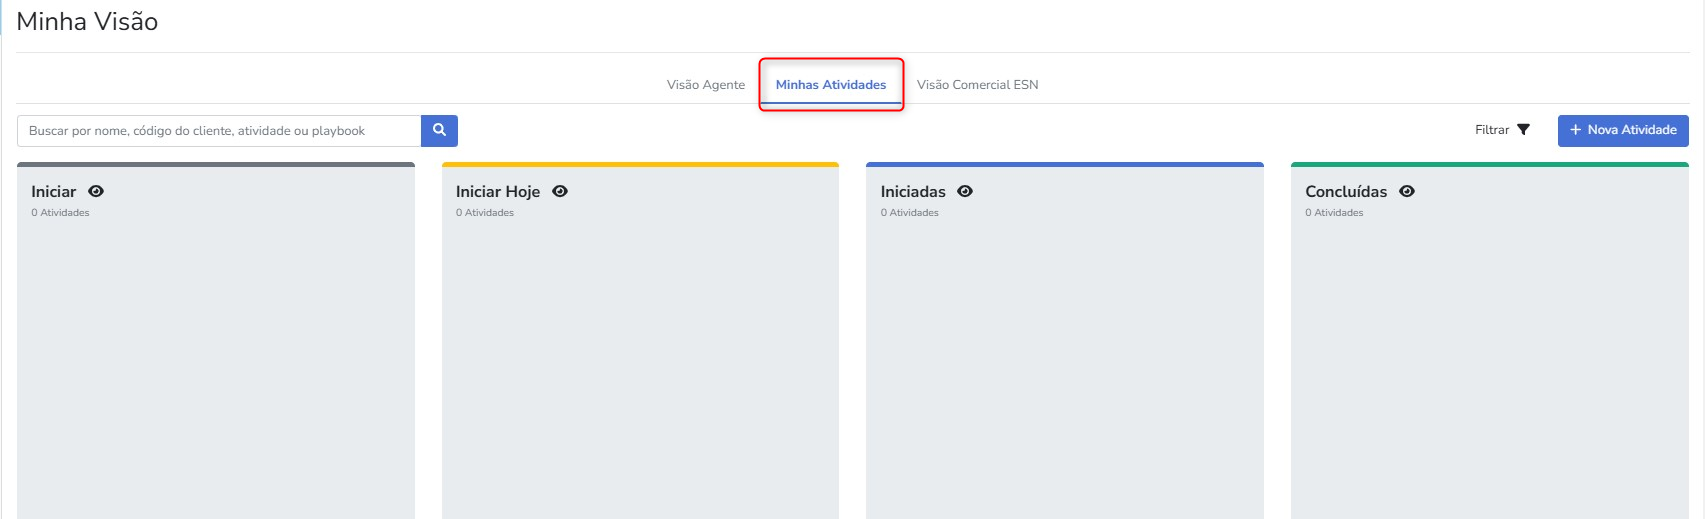Select the Iniciadas column header text

point(913,192)
